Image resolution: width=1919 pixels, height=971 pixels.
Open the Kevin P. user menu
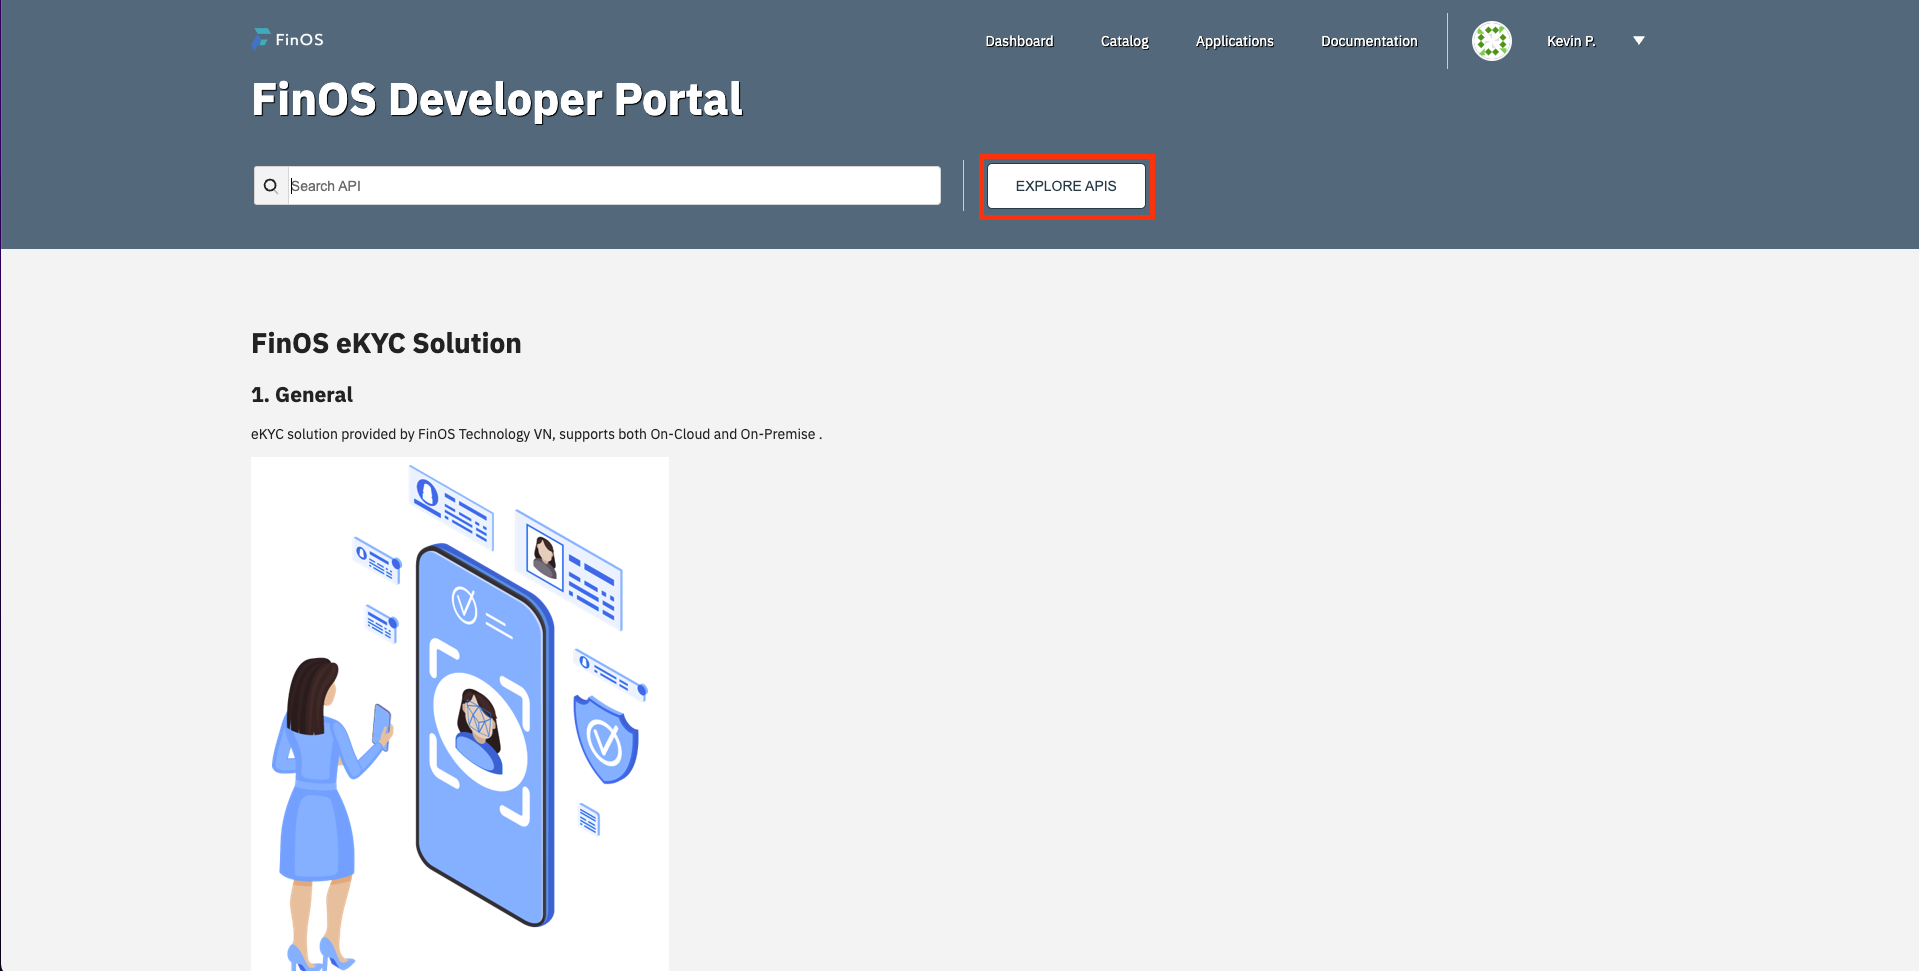(1570, 41)
